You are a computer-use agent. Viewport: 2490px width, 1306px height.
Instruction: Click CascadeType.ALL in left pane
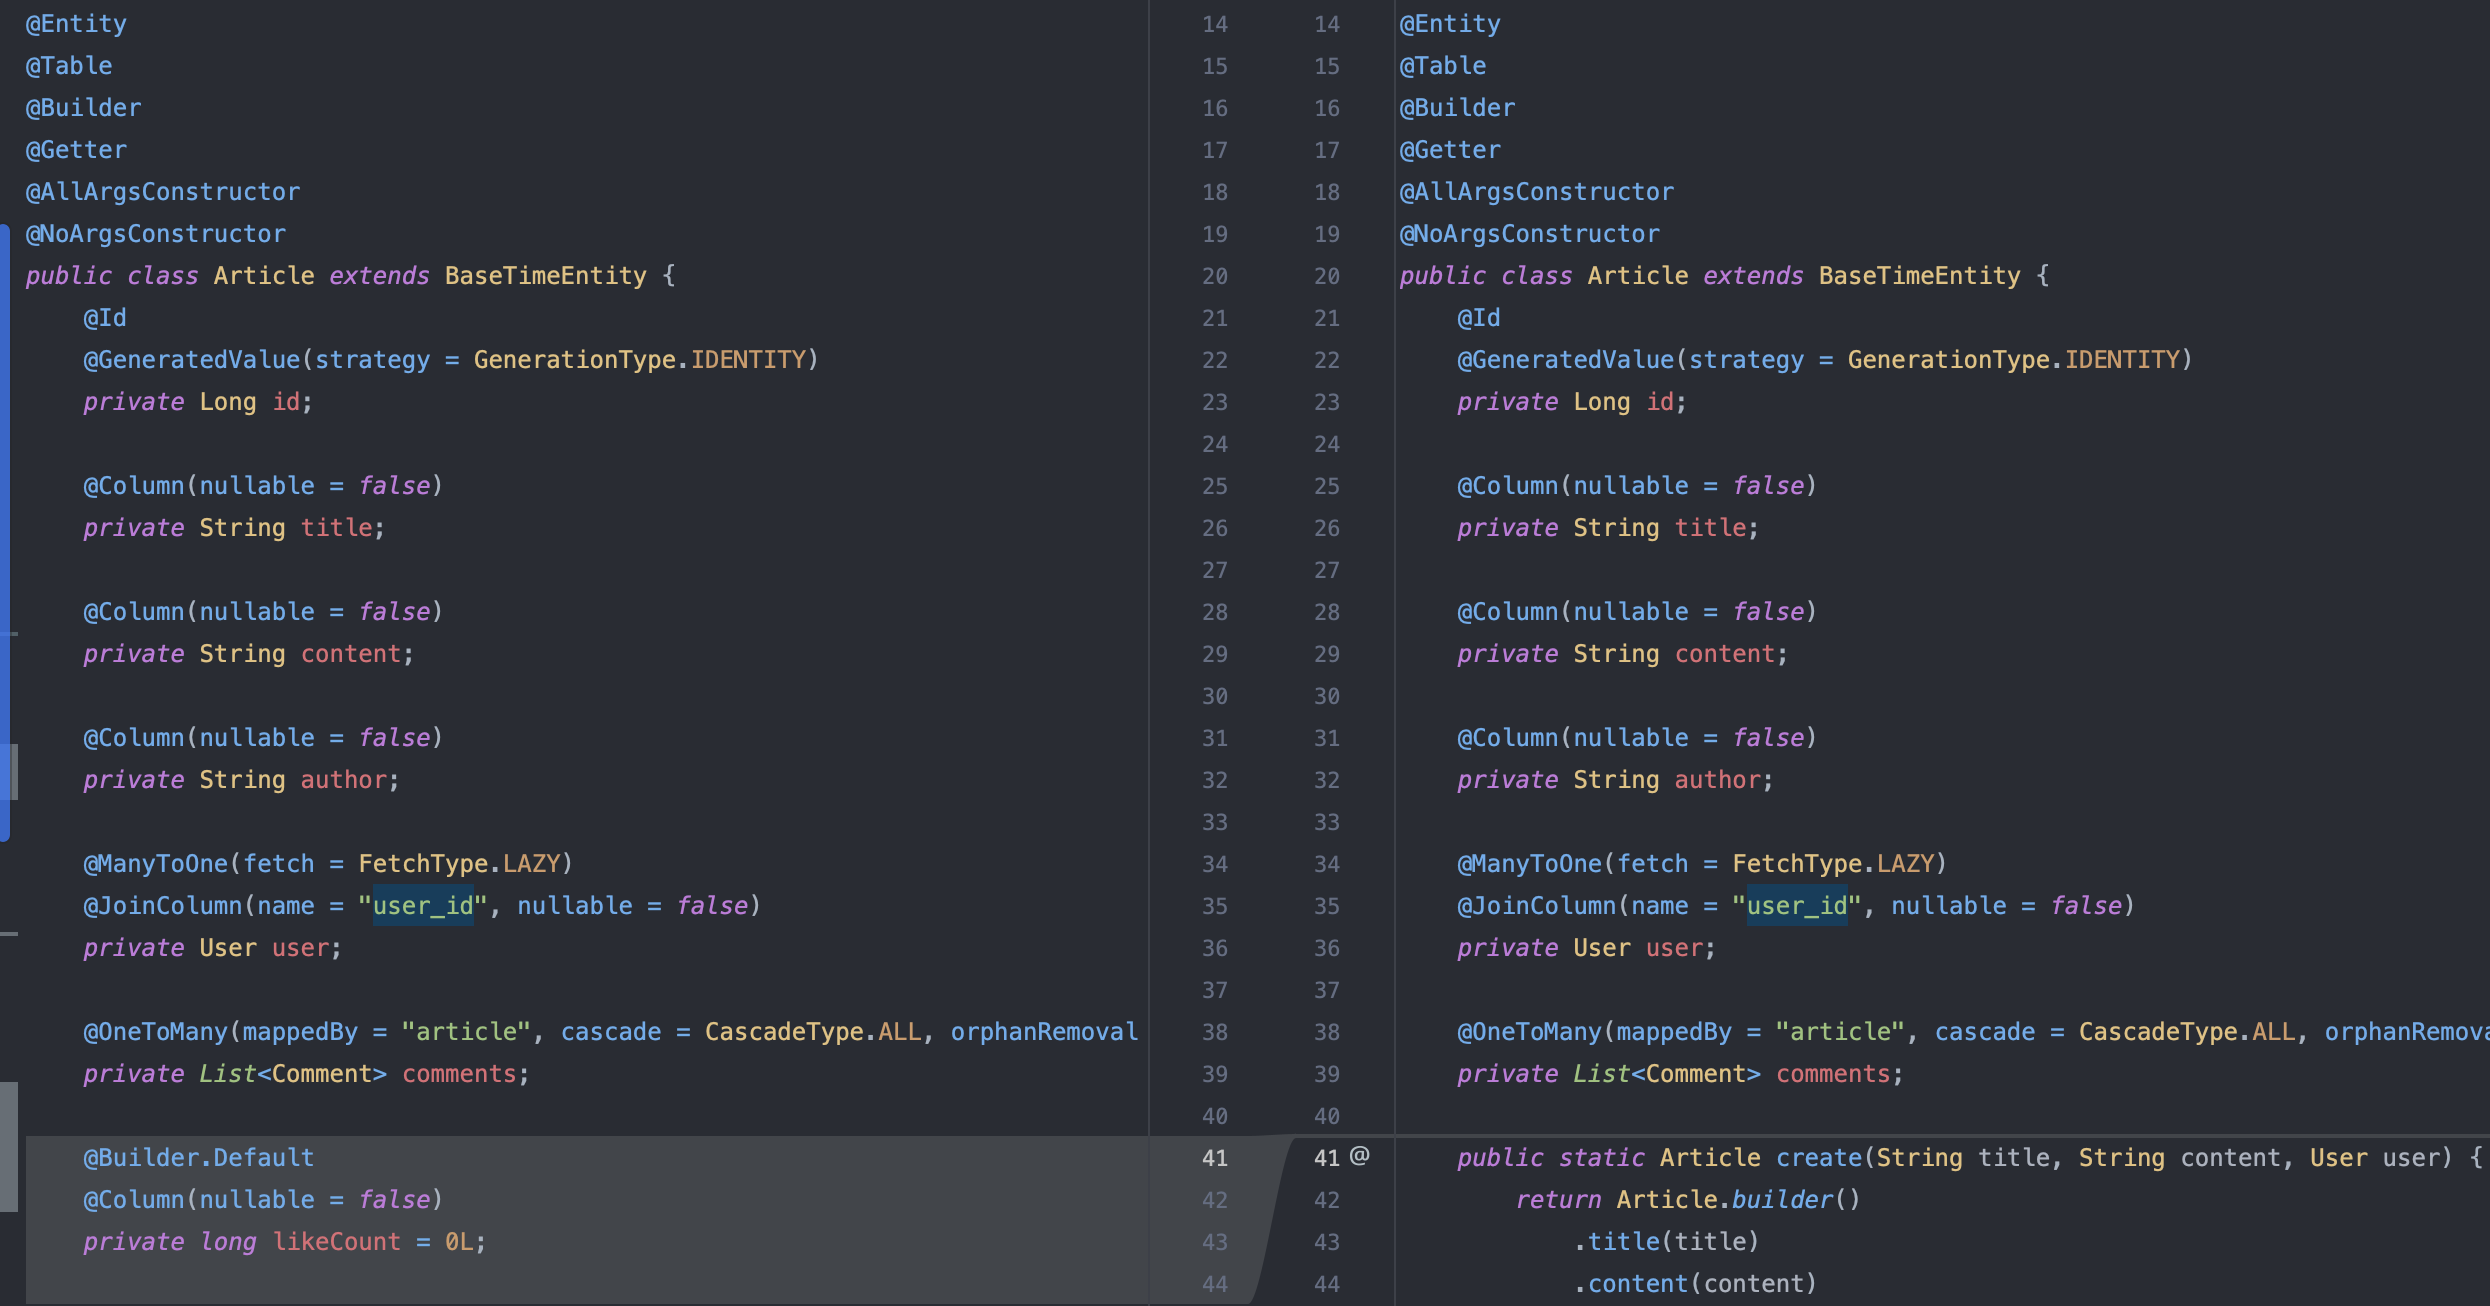[x=812, y=1032]
